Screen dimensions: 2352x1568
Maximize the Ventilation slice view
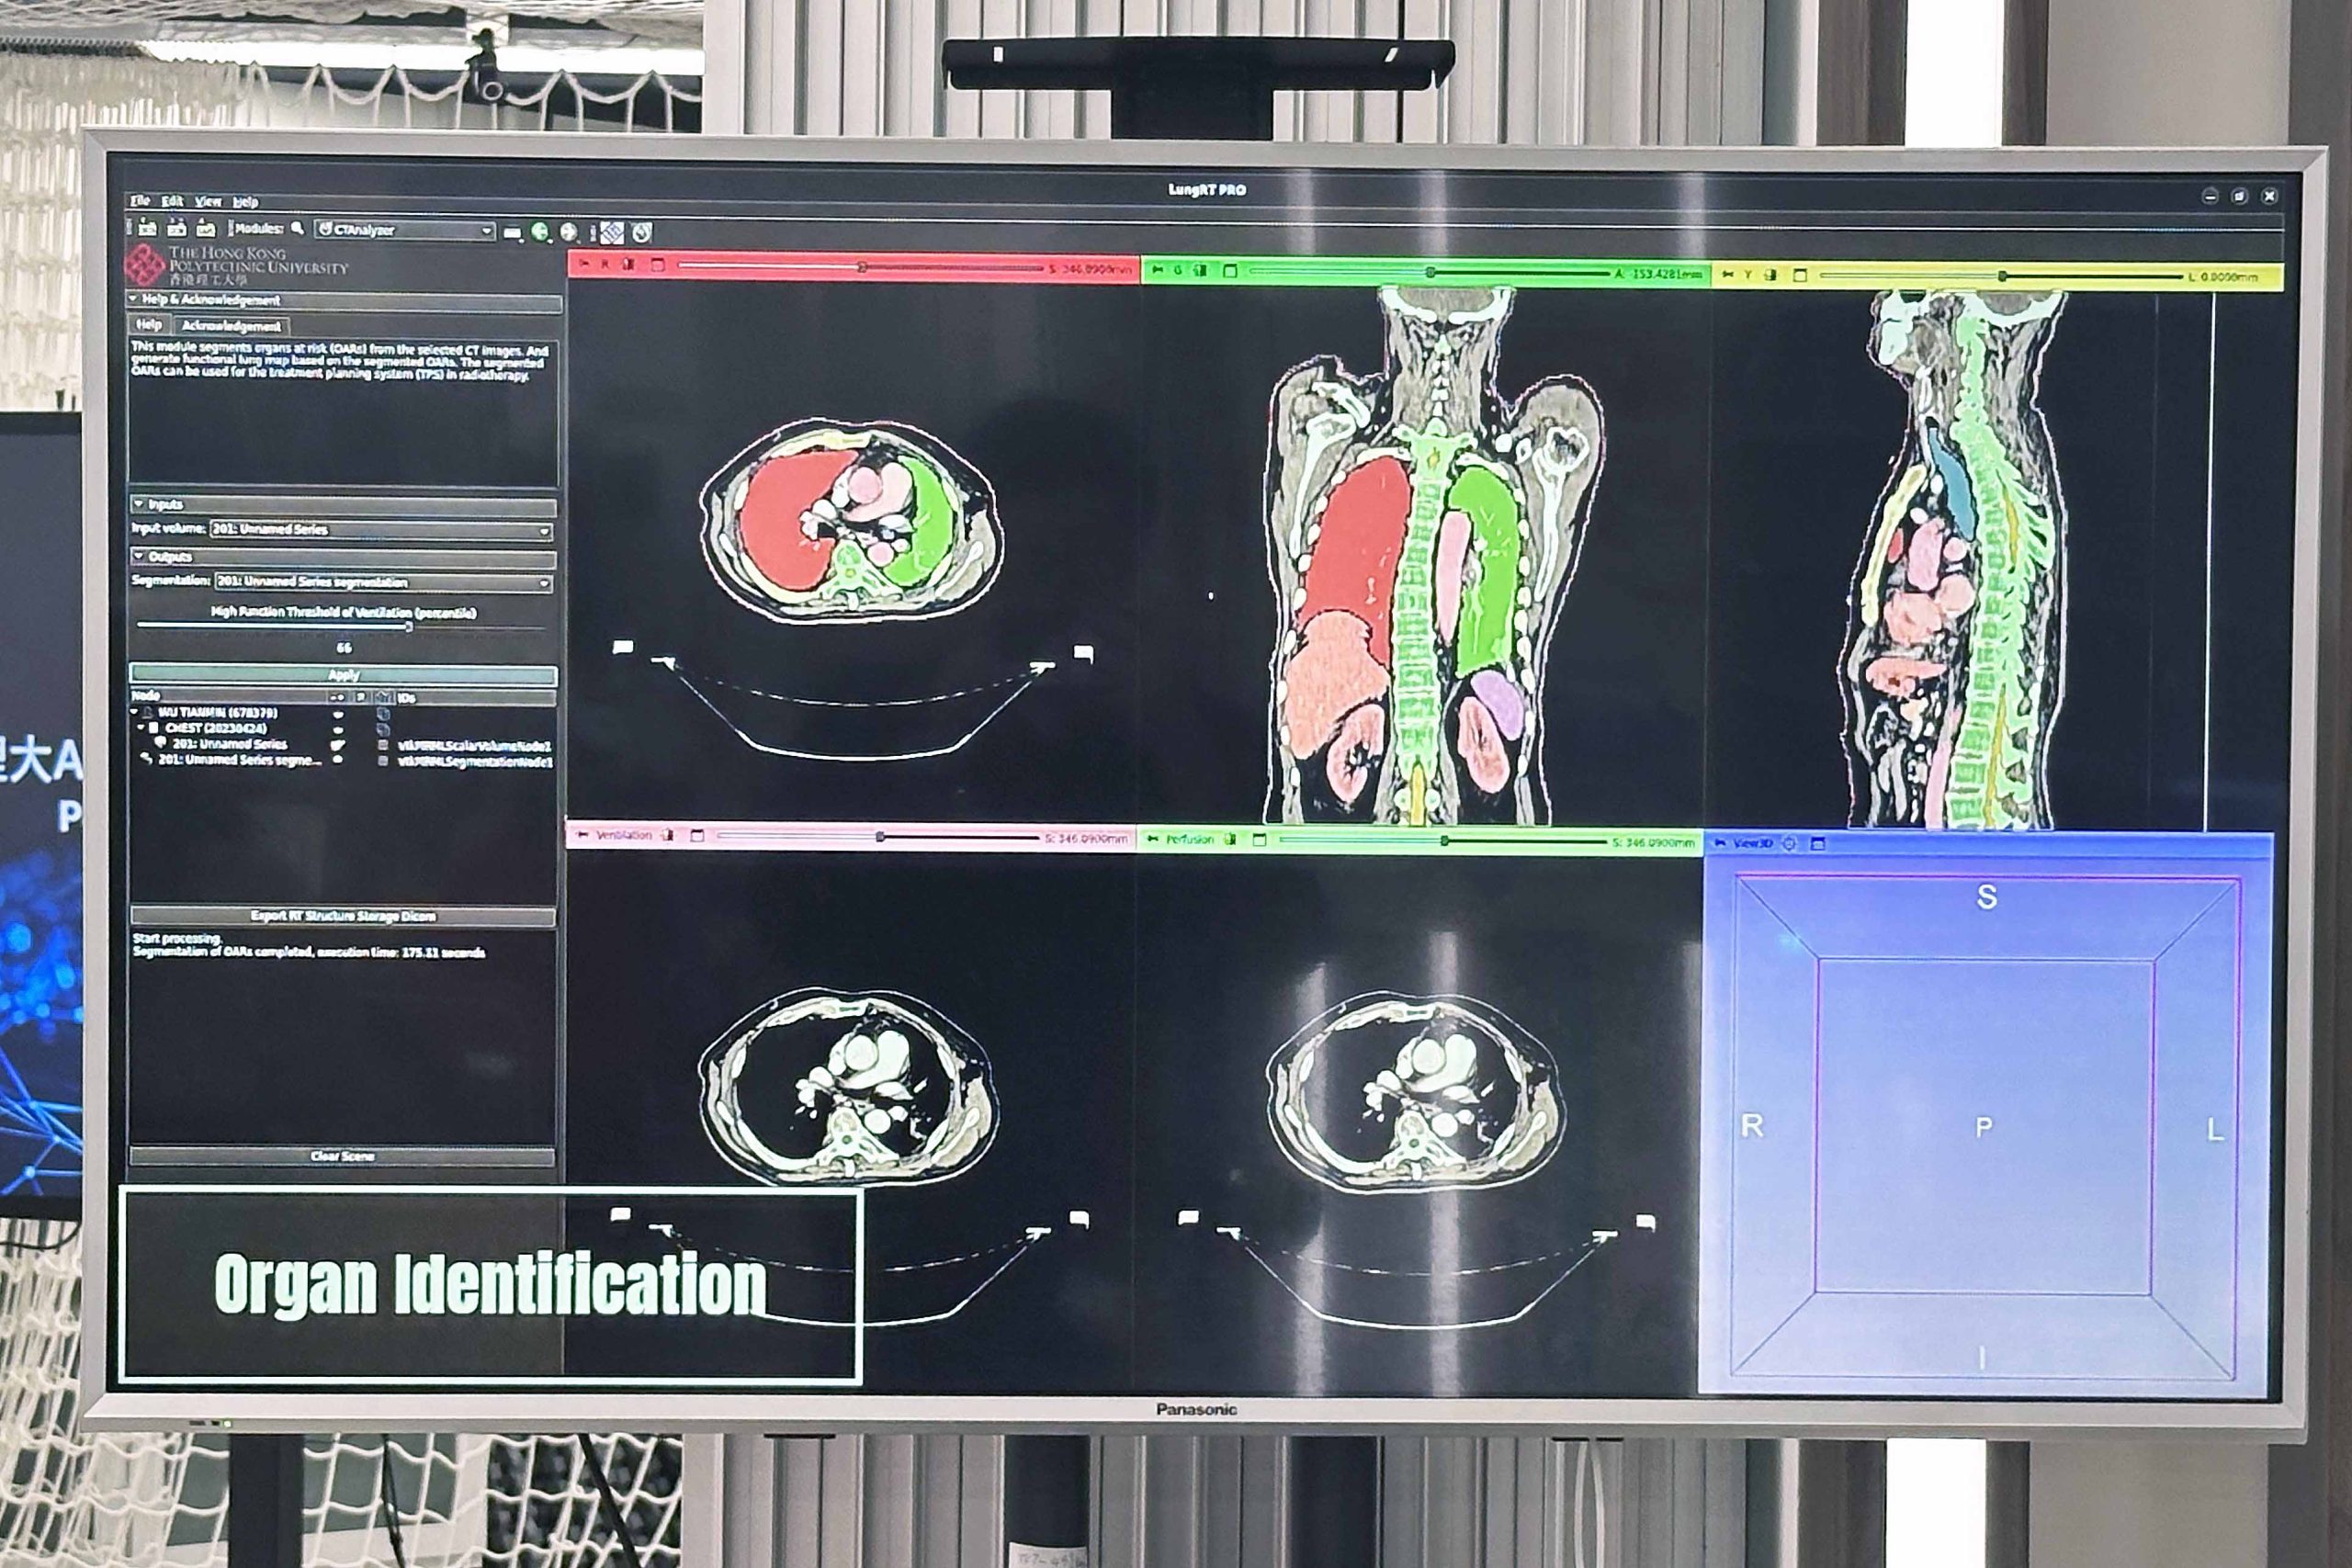tap(698, 836)
